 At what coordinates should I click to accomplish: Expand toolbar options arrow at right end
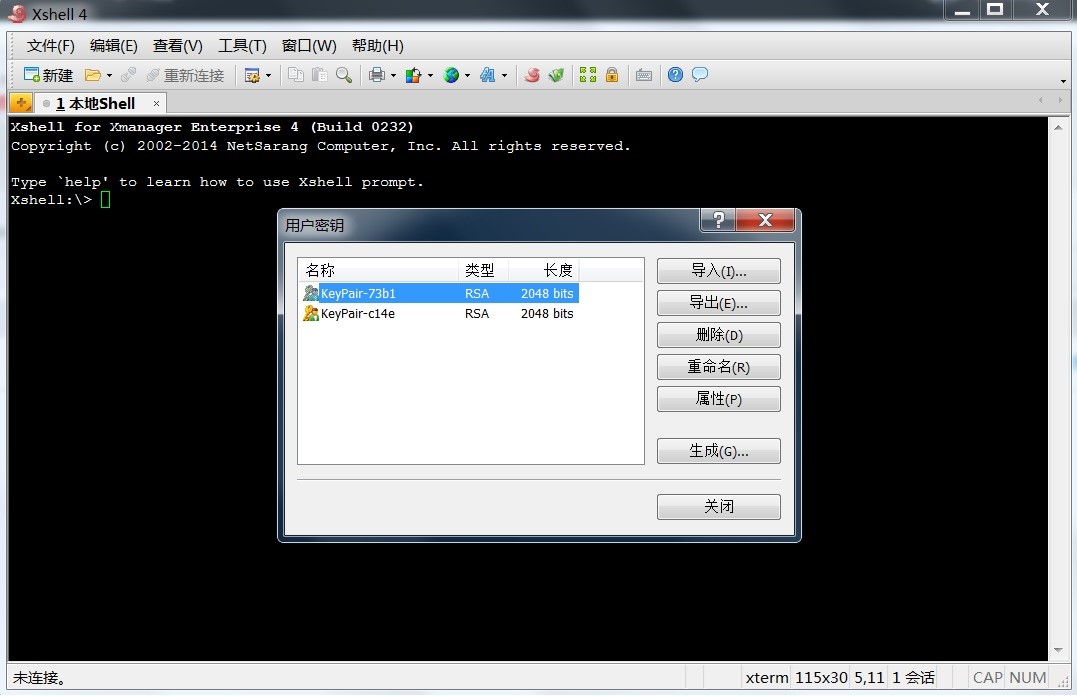pos(1063,81)
